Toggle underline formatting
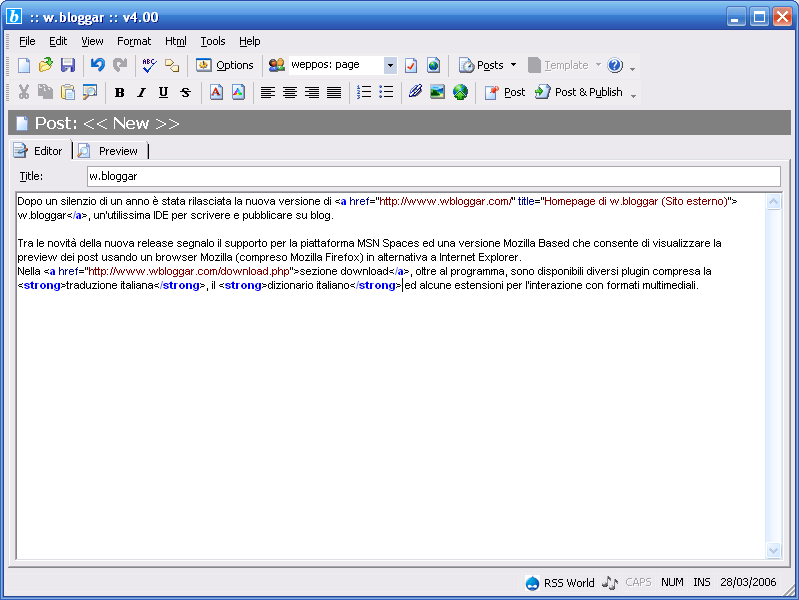The image size is (799, 600). click(x=164, y=92)
